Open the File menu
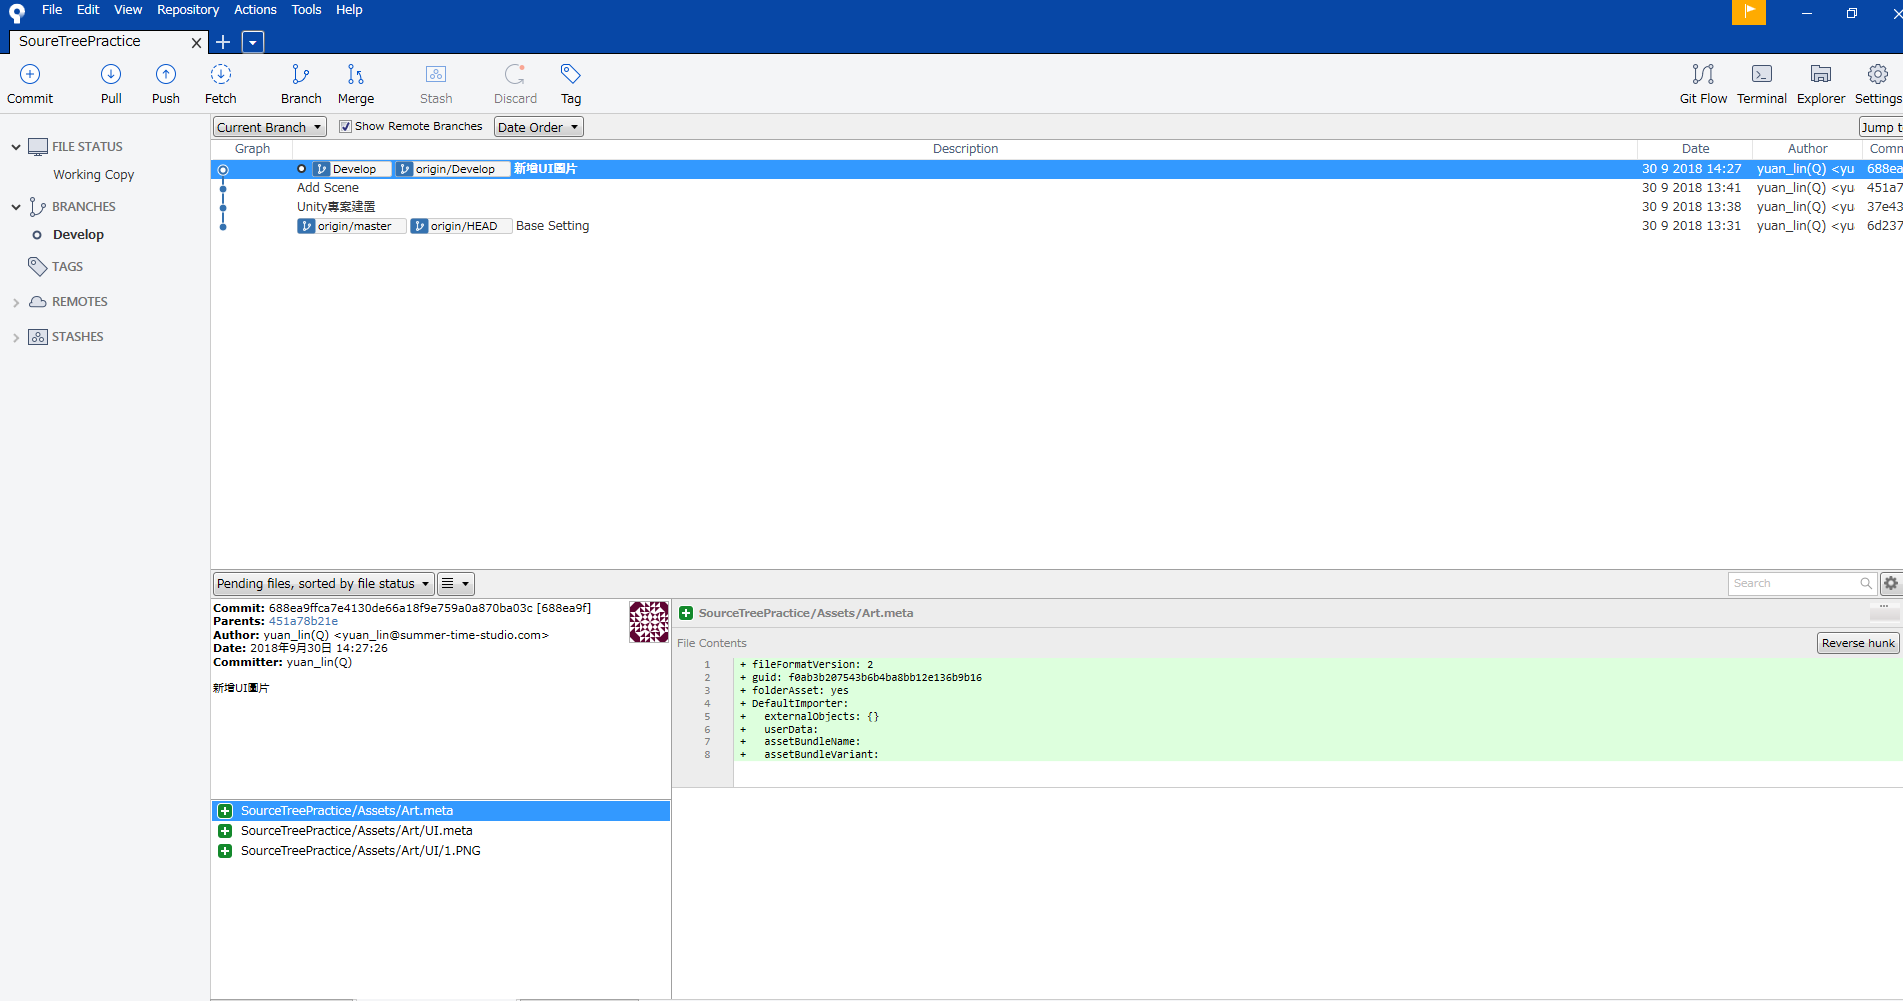The width and height of the screenshot is (1903, 1001). tap(52, 10)
